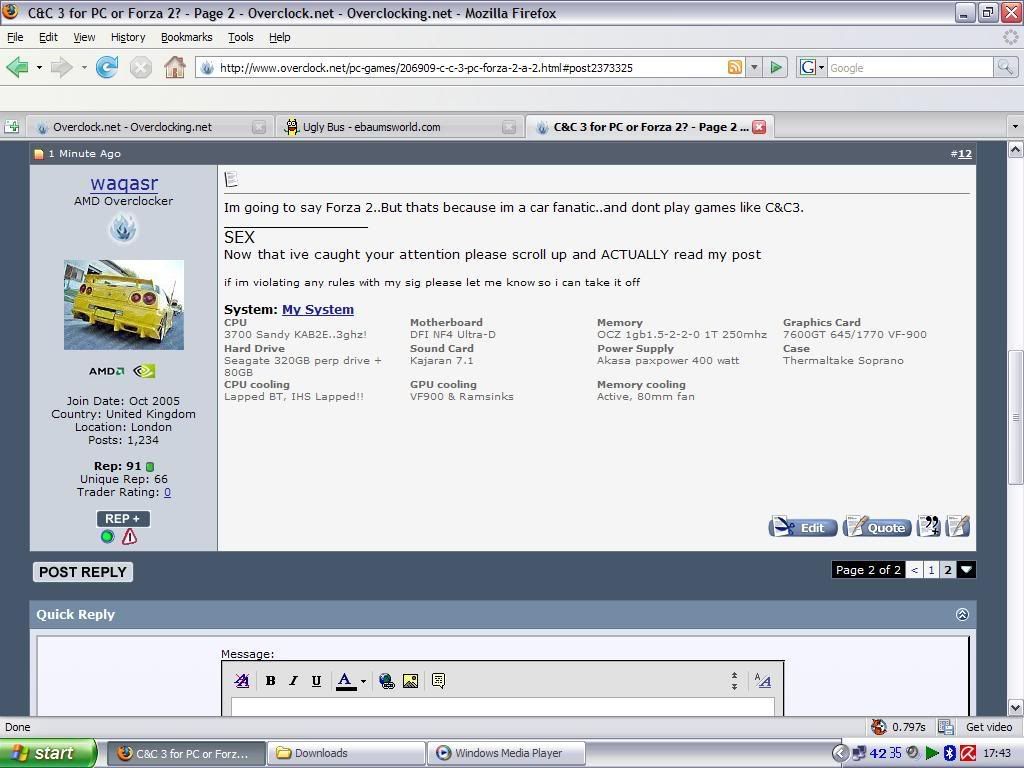The width and height of the screenshot is (1024, 768).
Task: Reload the current page
Action: coord(106,67)
